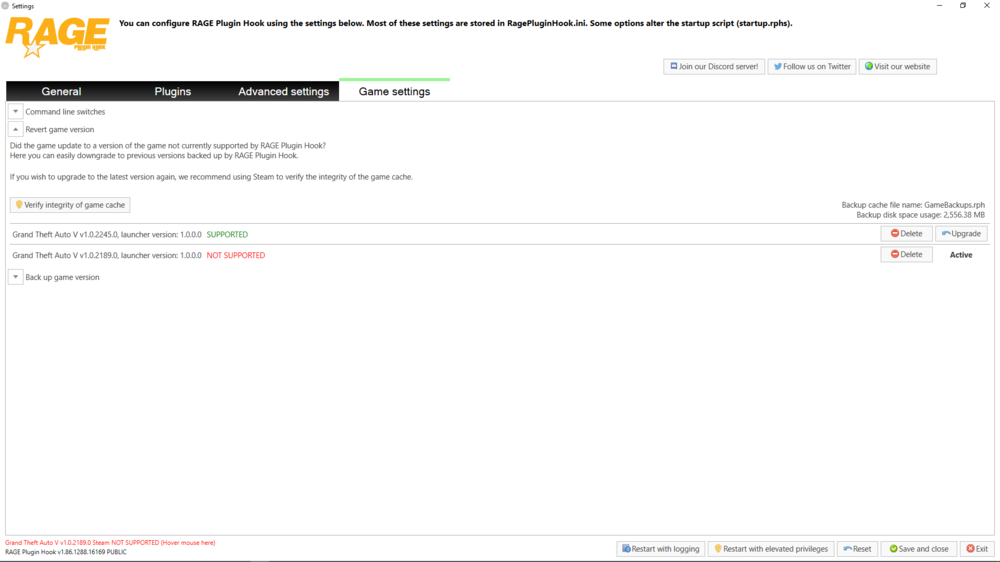1000x562 pixels.
Task: Click the RAGE Plugin Hook logo
Action: click(57, 37)
